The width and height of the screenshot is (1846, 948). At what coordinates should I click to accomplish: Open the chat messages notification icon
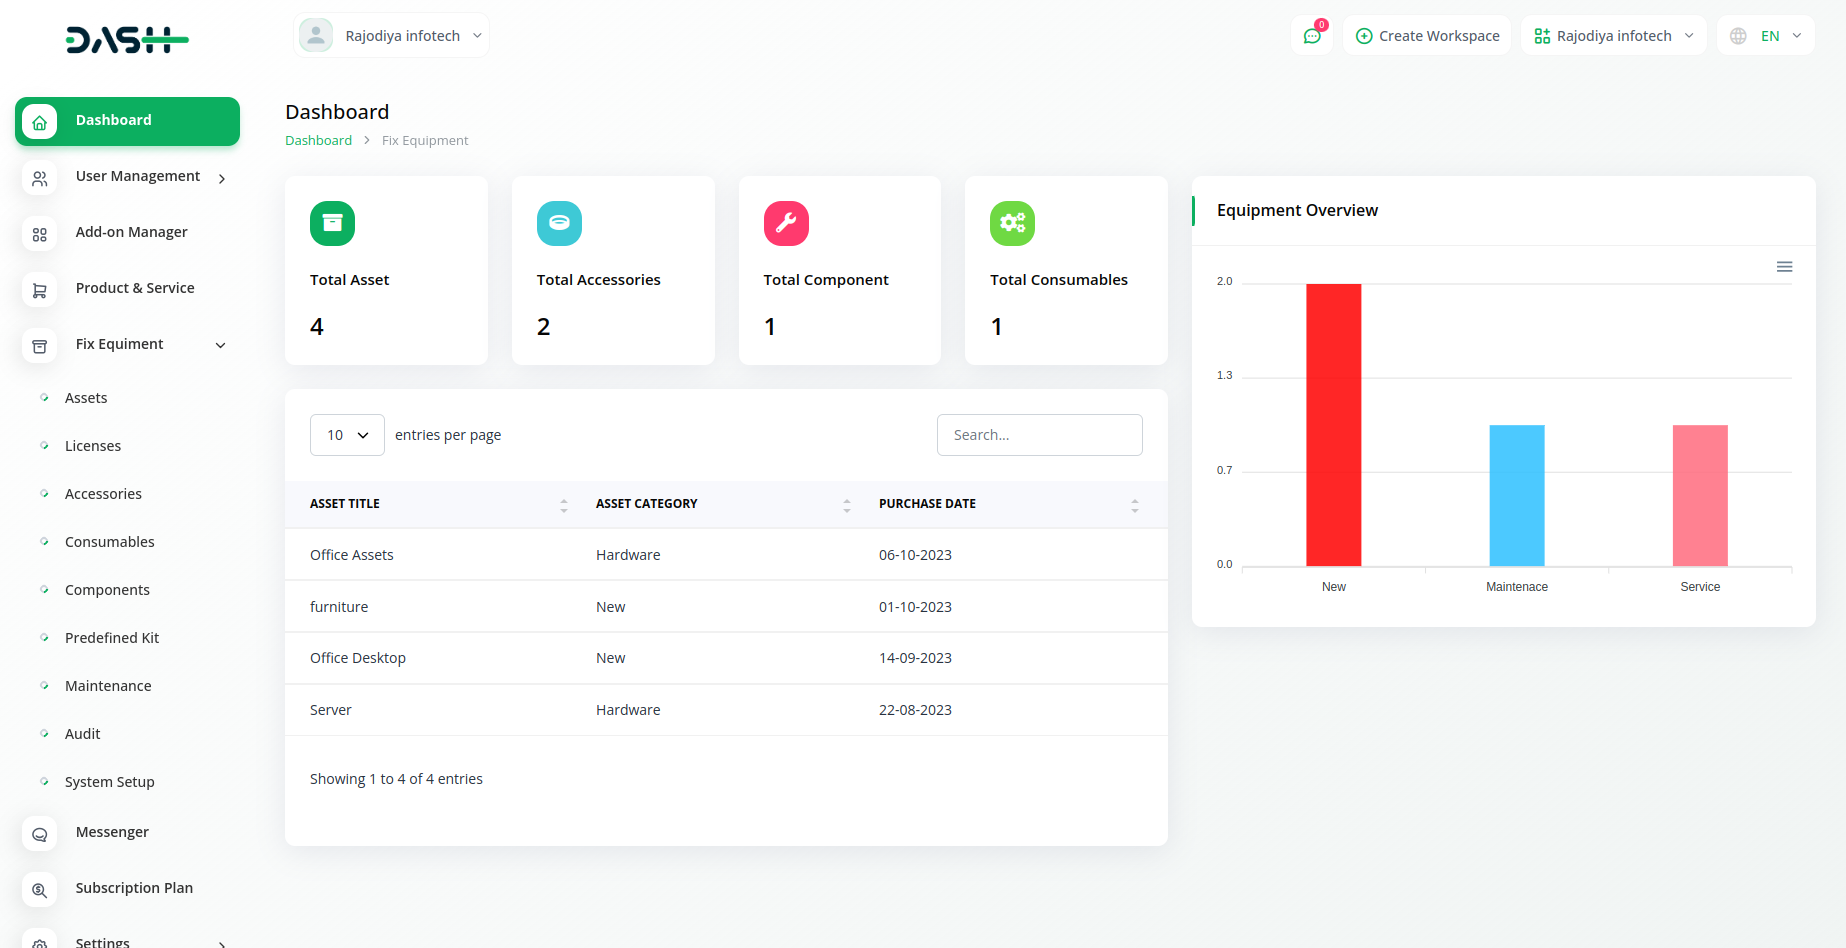(x=1312, y=36)
